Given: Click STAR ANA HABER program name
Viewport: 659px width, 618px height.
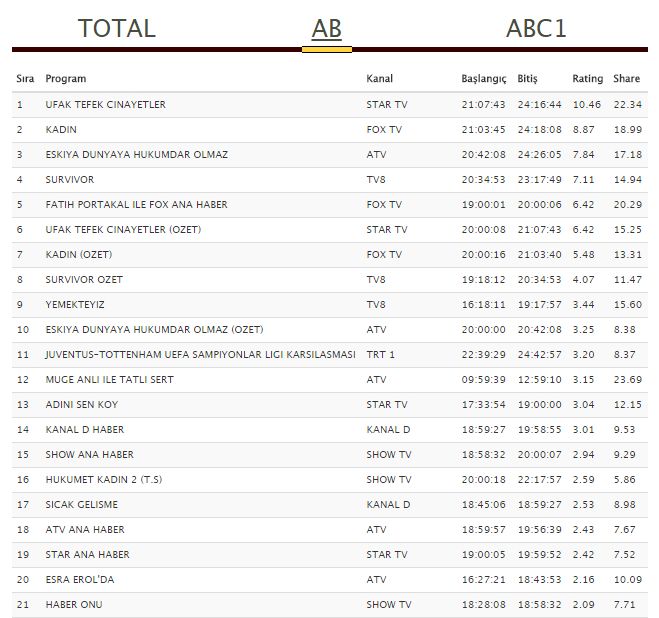Looking at the screenshot, I should [x=87, y=555].
